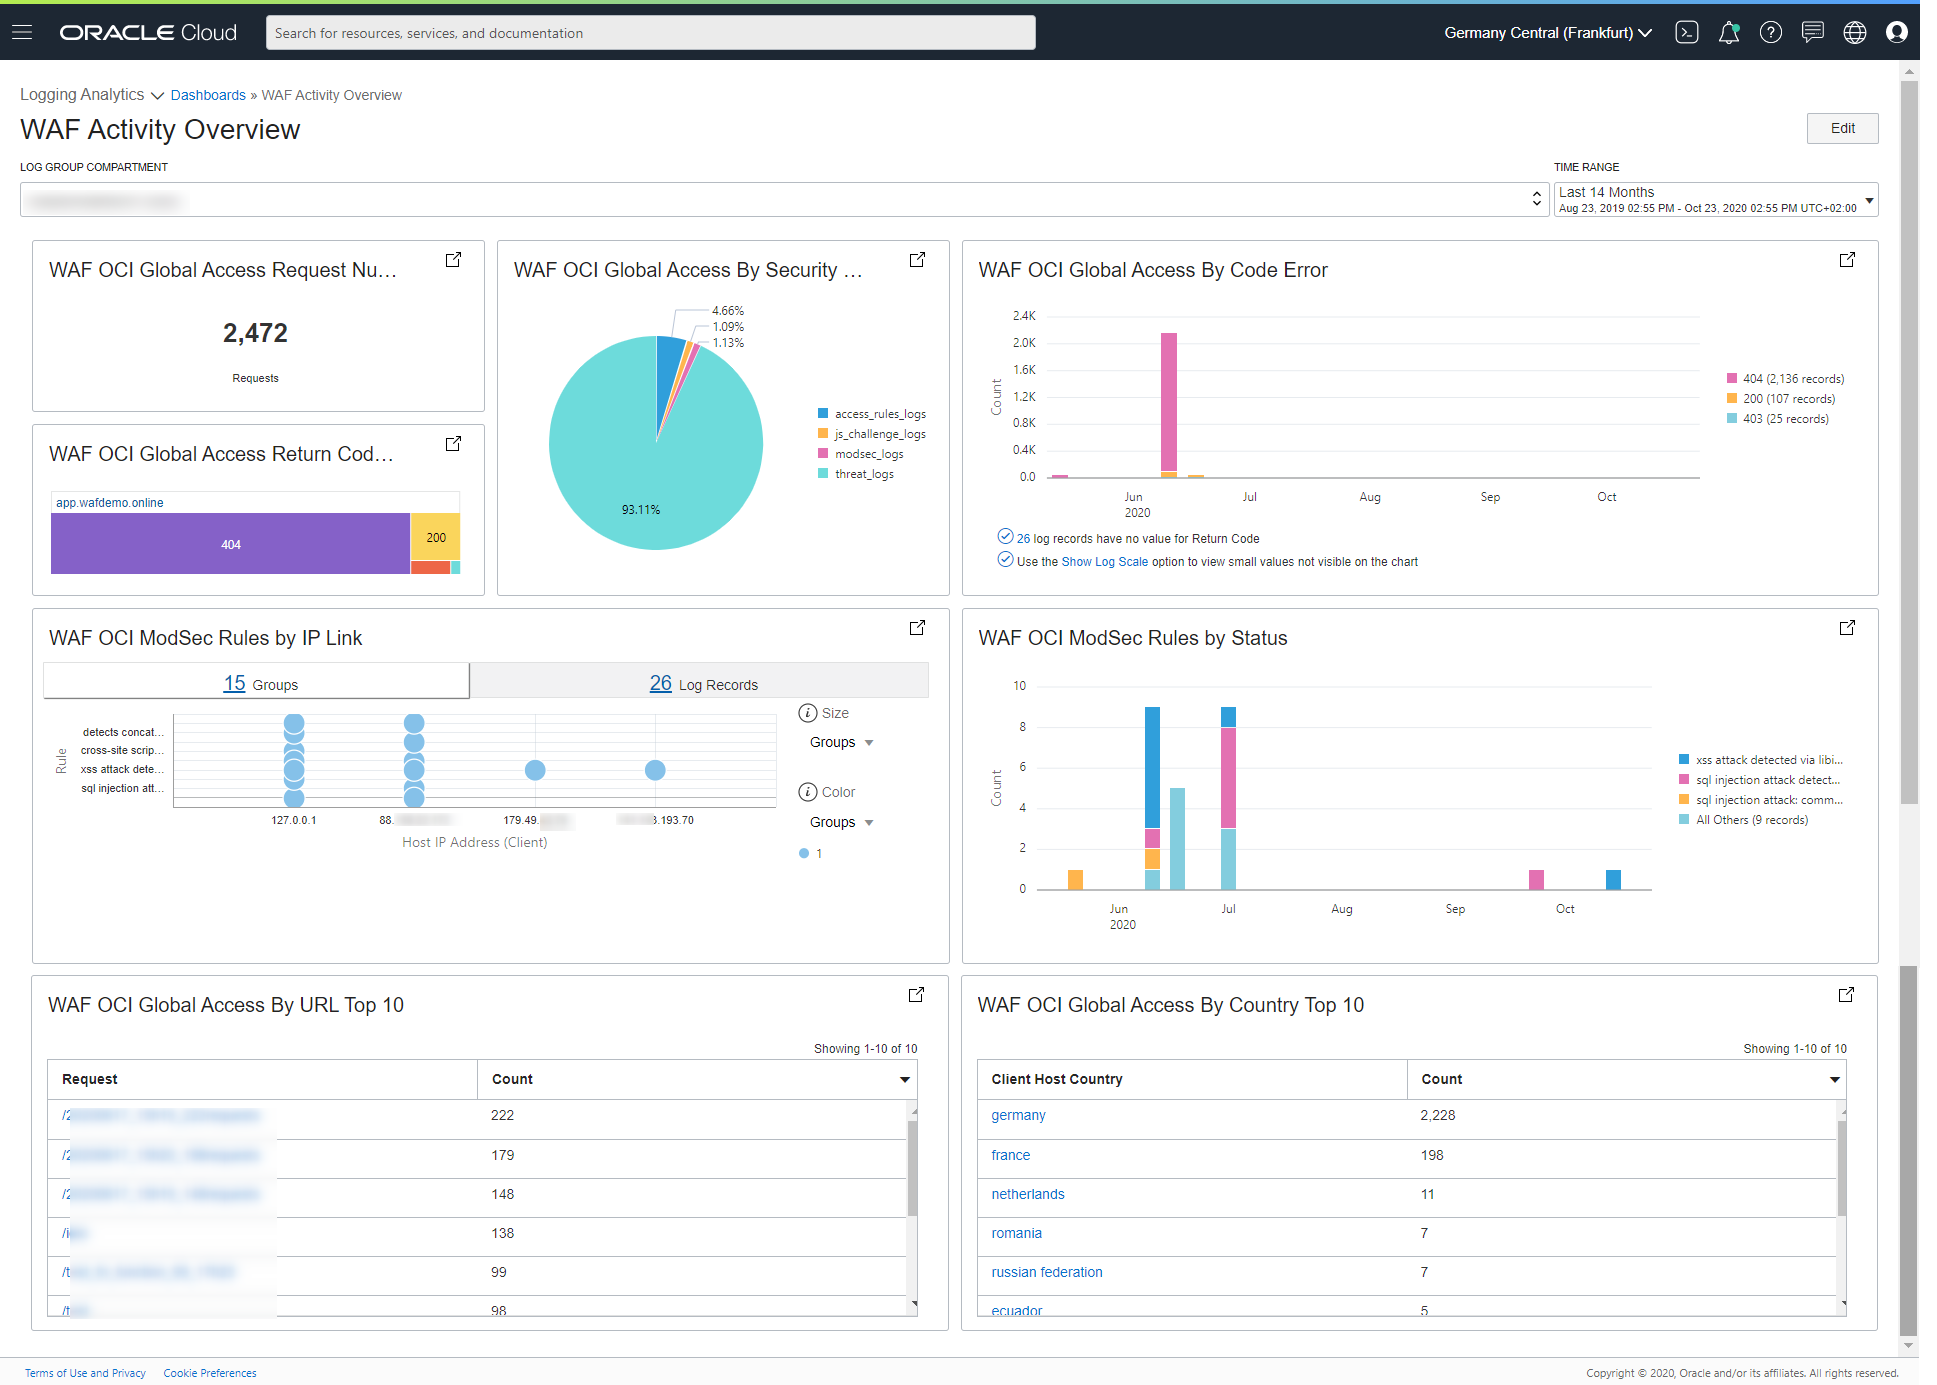1937x1385 pixels.
Task: Pop out ModSec Rules by Status widget
Action: point(1846,628)
